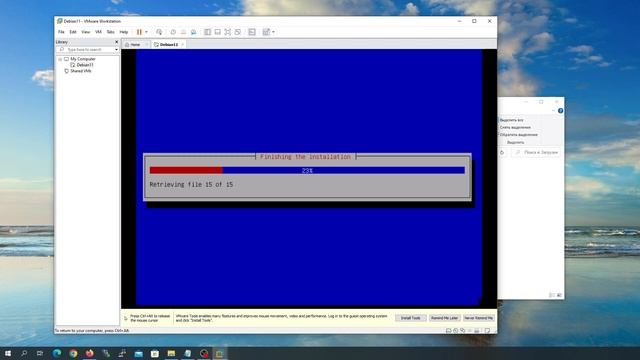Click the message log status icon

pos(487,331)
